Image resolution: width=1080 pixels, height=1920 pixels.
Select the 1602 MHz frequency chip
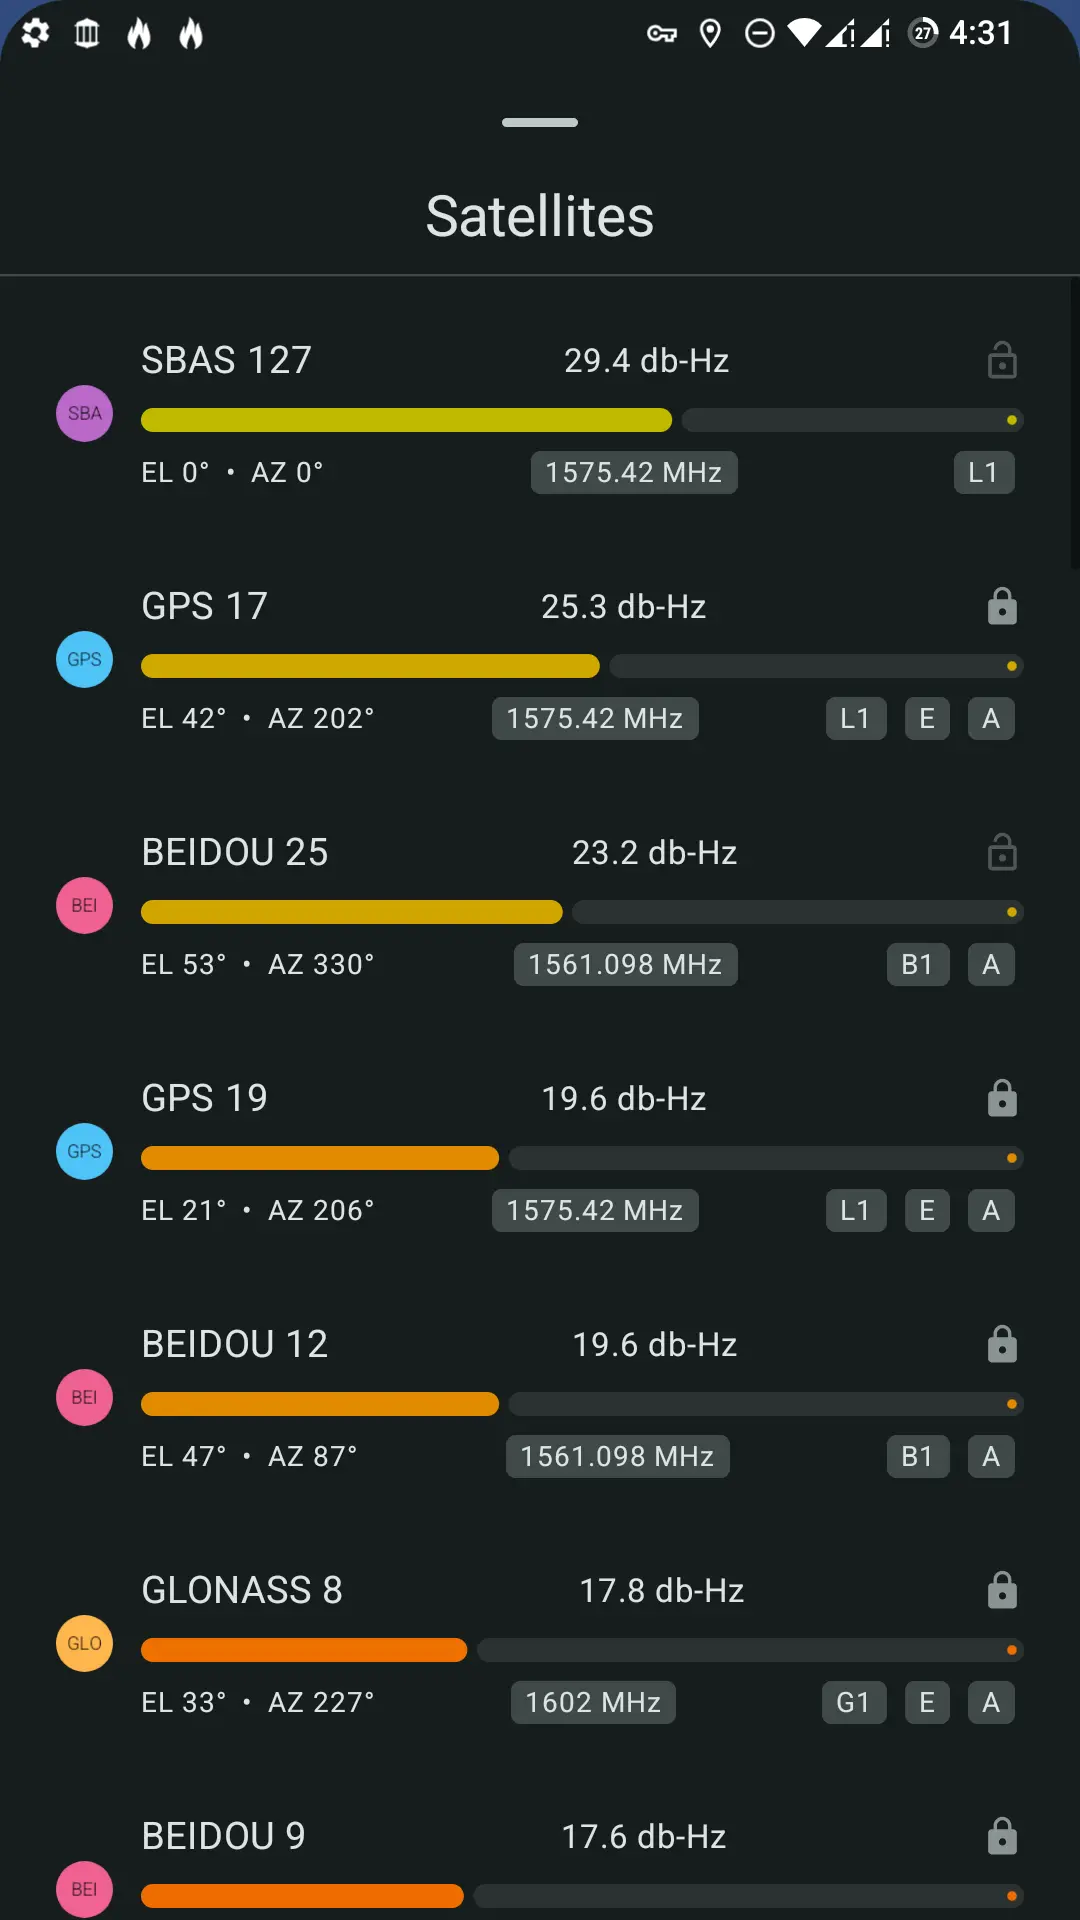(593, 1702)
